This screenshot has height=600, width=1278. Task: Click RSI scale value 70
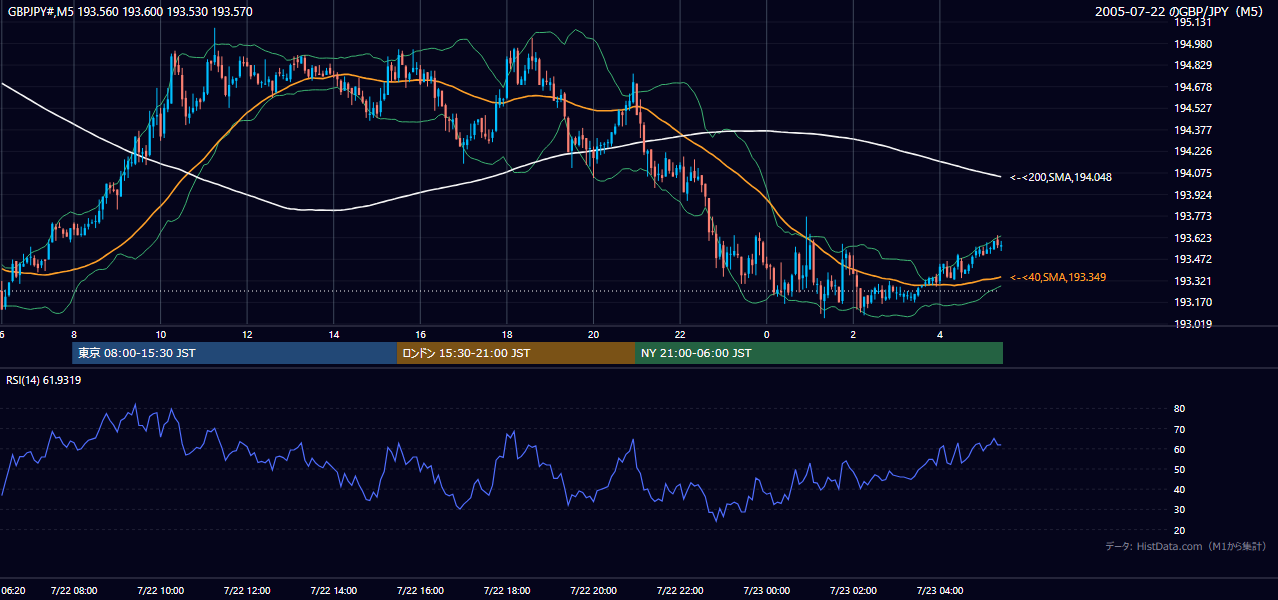[x=1180, y=429]
